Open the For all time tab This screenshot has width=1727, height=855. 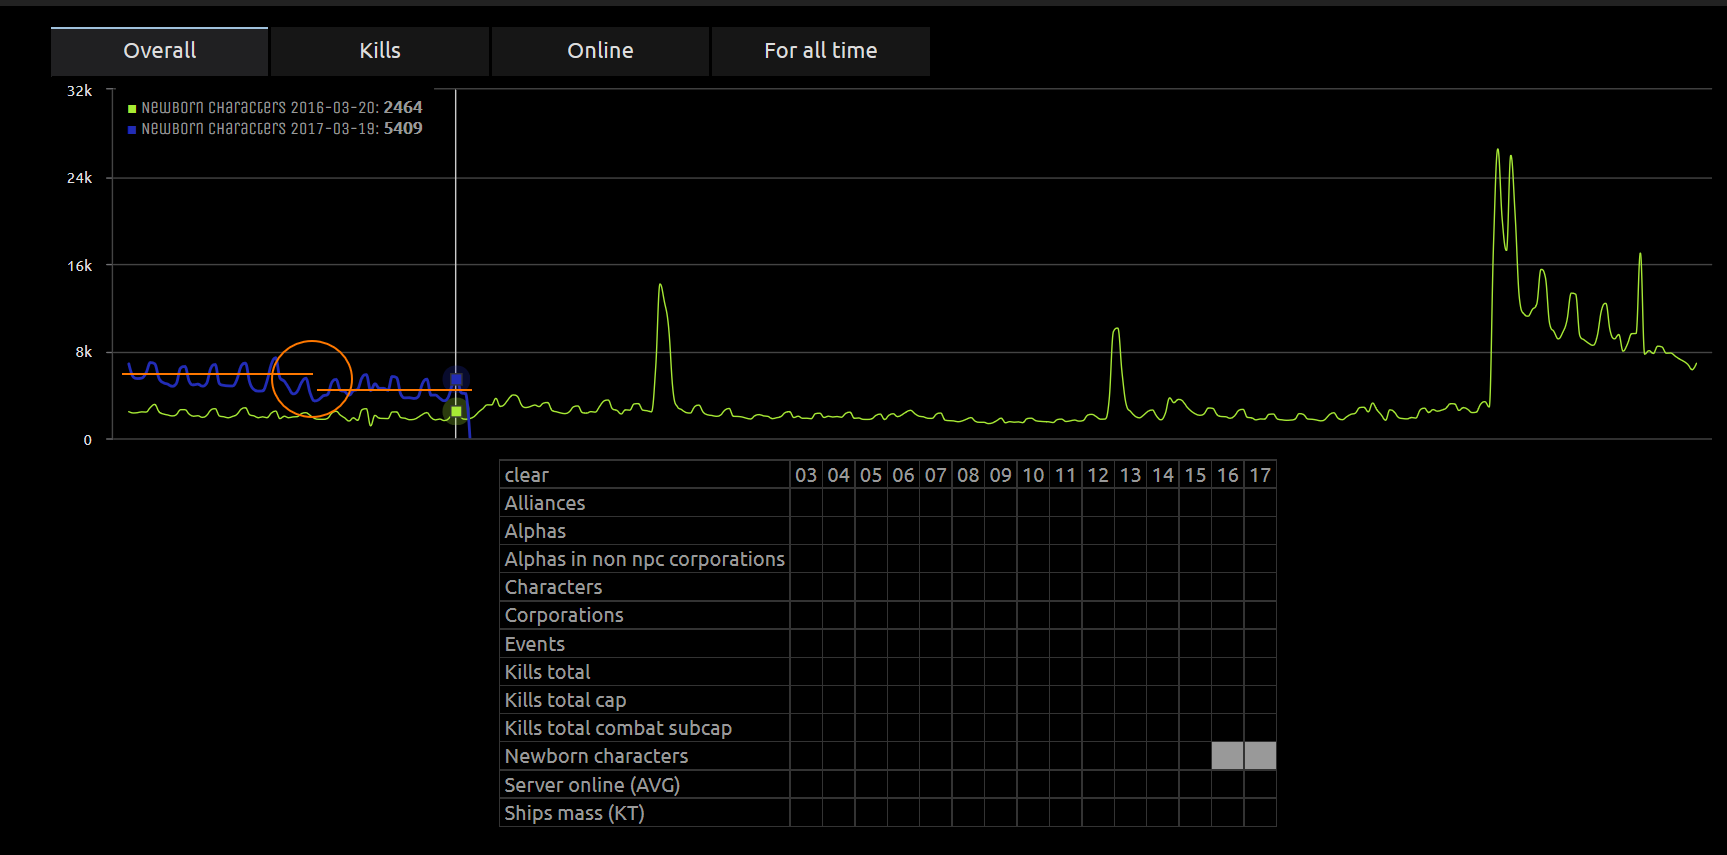click(821, 51)
